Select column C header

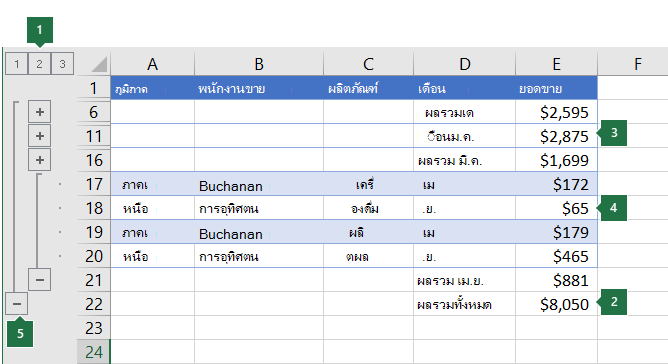click(368, 64)
